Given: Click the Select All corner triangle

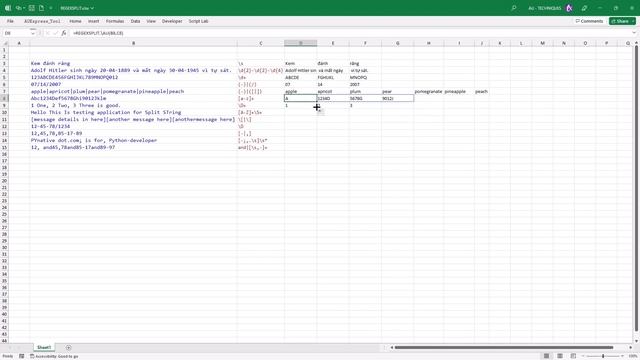Looking at the screenshot, I should [5, 43].
